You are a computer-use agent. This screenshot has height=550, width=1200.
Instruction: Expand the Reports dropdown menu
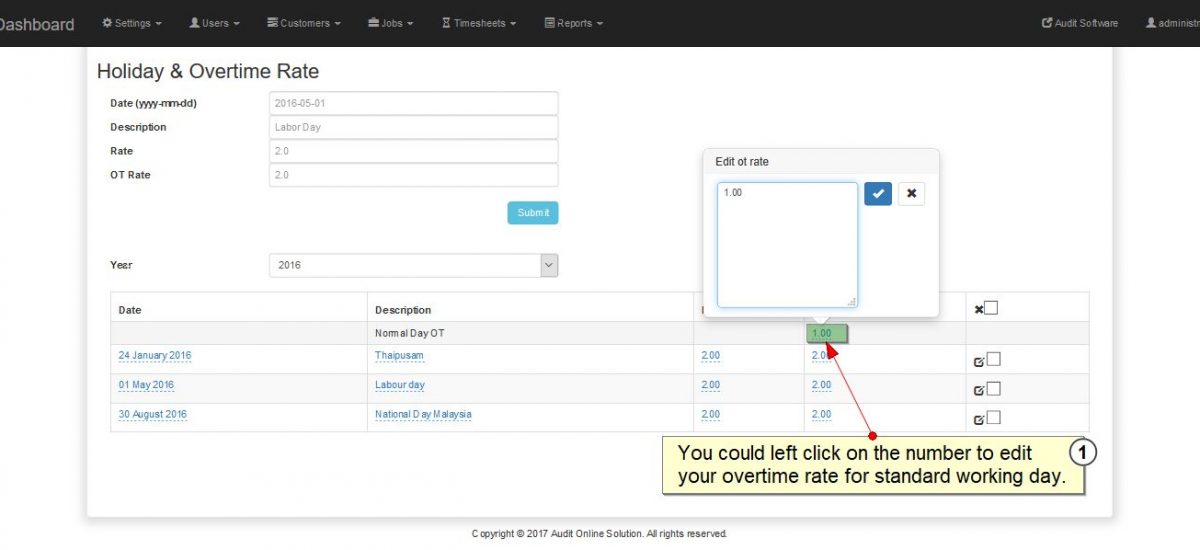tap(573, 23)
